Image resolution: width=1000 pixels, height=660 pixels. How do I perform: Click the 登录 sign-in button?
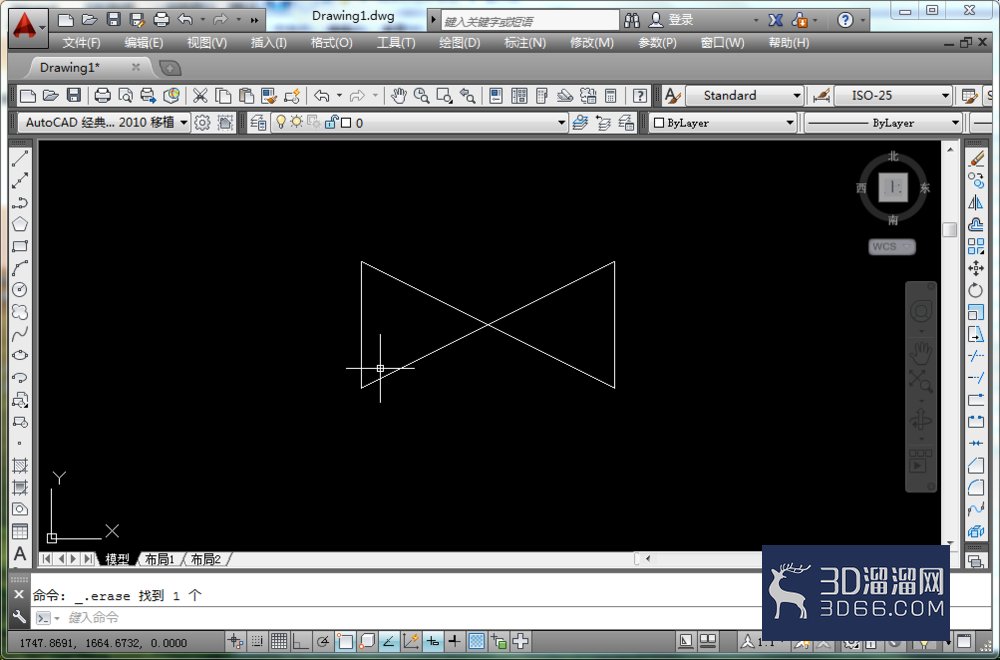pos(672,20)
